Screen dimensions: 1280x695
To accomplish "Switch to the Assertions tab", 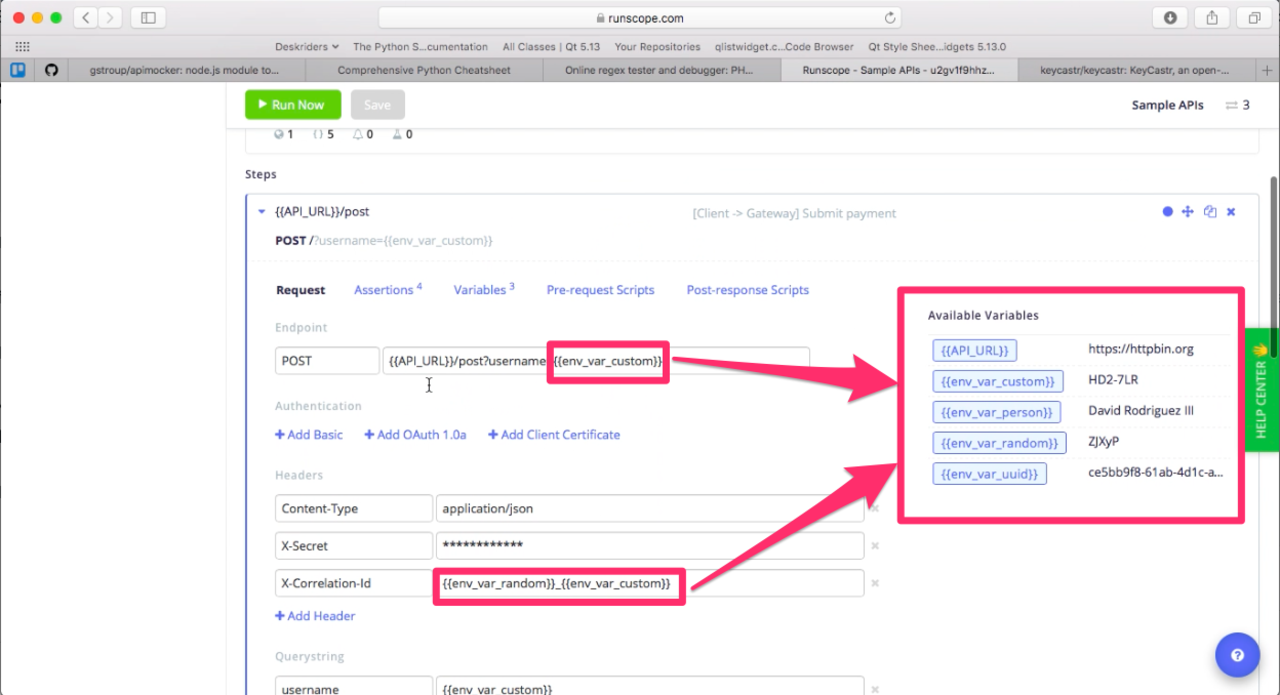I will [387, 290].
